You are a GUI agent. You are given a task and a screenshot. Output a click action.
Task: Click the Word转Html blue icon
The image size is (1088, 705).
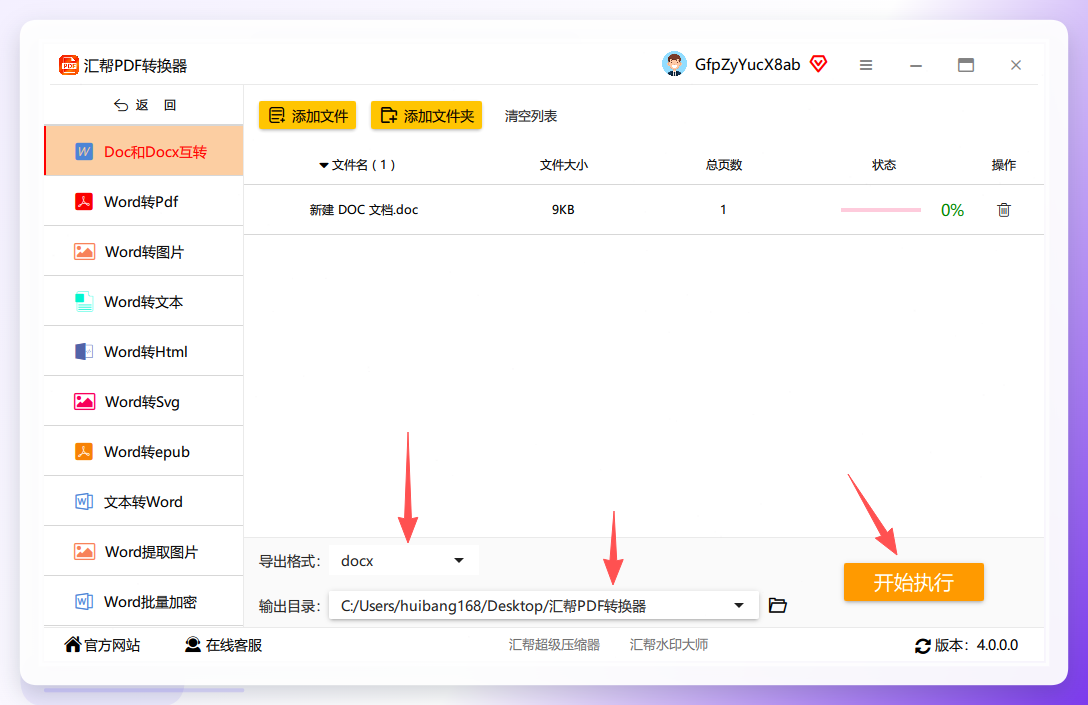point(84,352)
